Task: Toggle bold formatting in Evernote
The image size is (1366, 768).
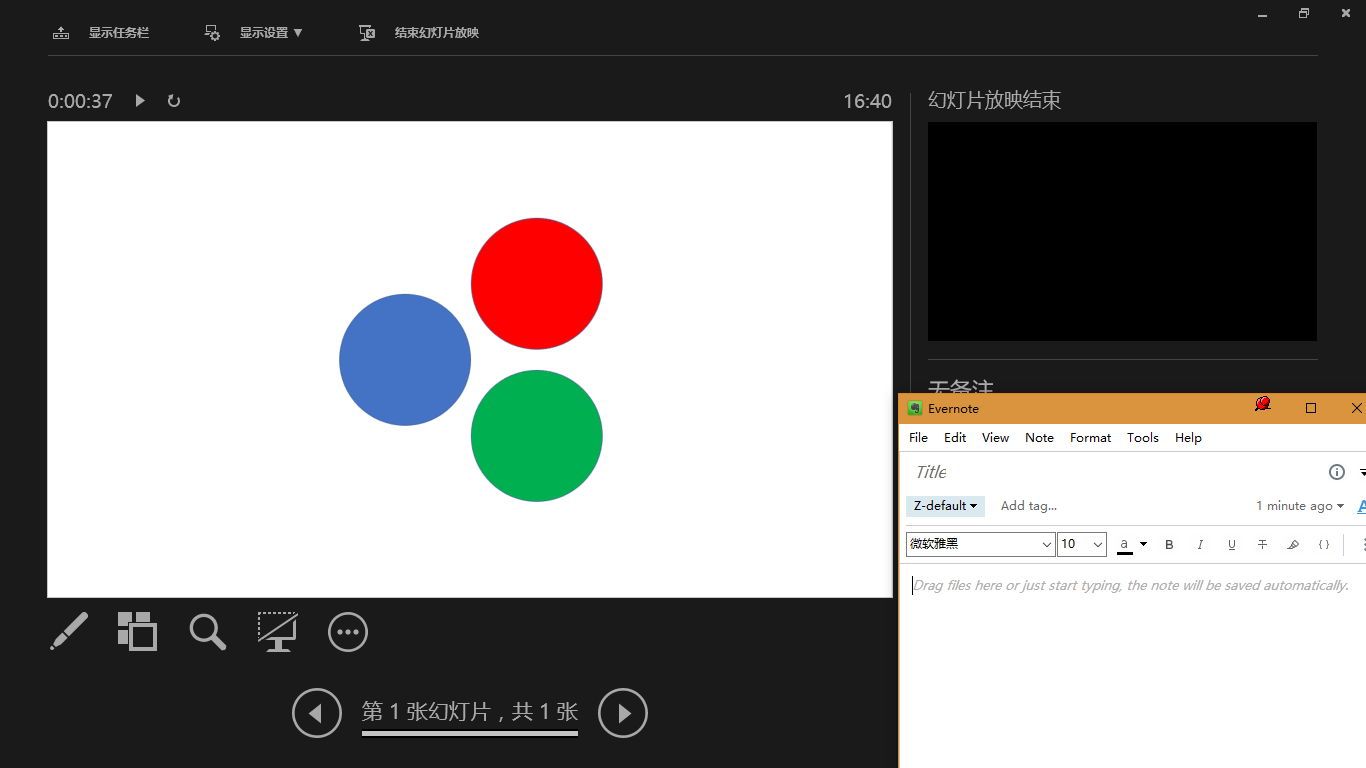Action: [1169, 545]
